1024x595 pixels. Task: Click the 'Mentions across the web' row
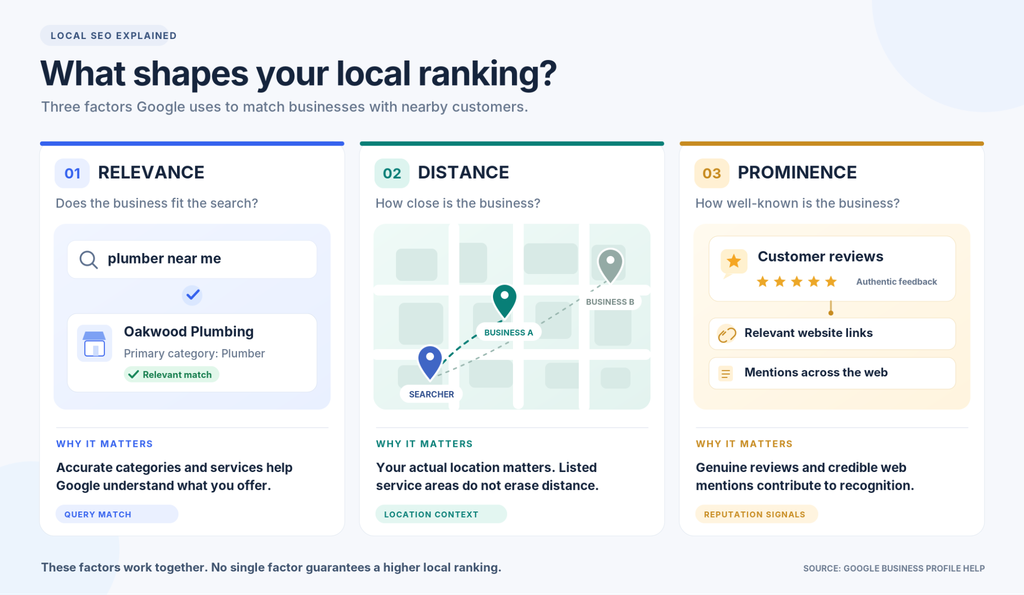(x=832, y=373)
